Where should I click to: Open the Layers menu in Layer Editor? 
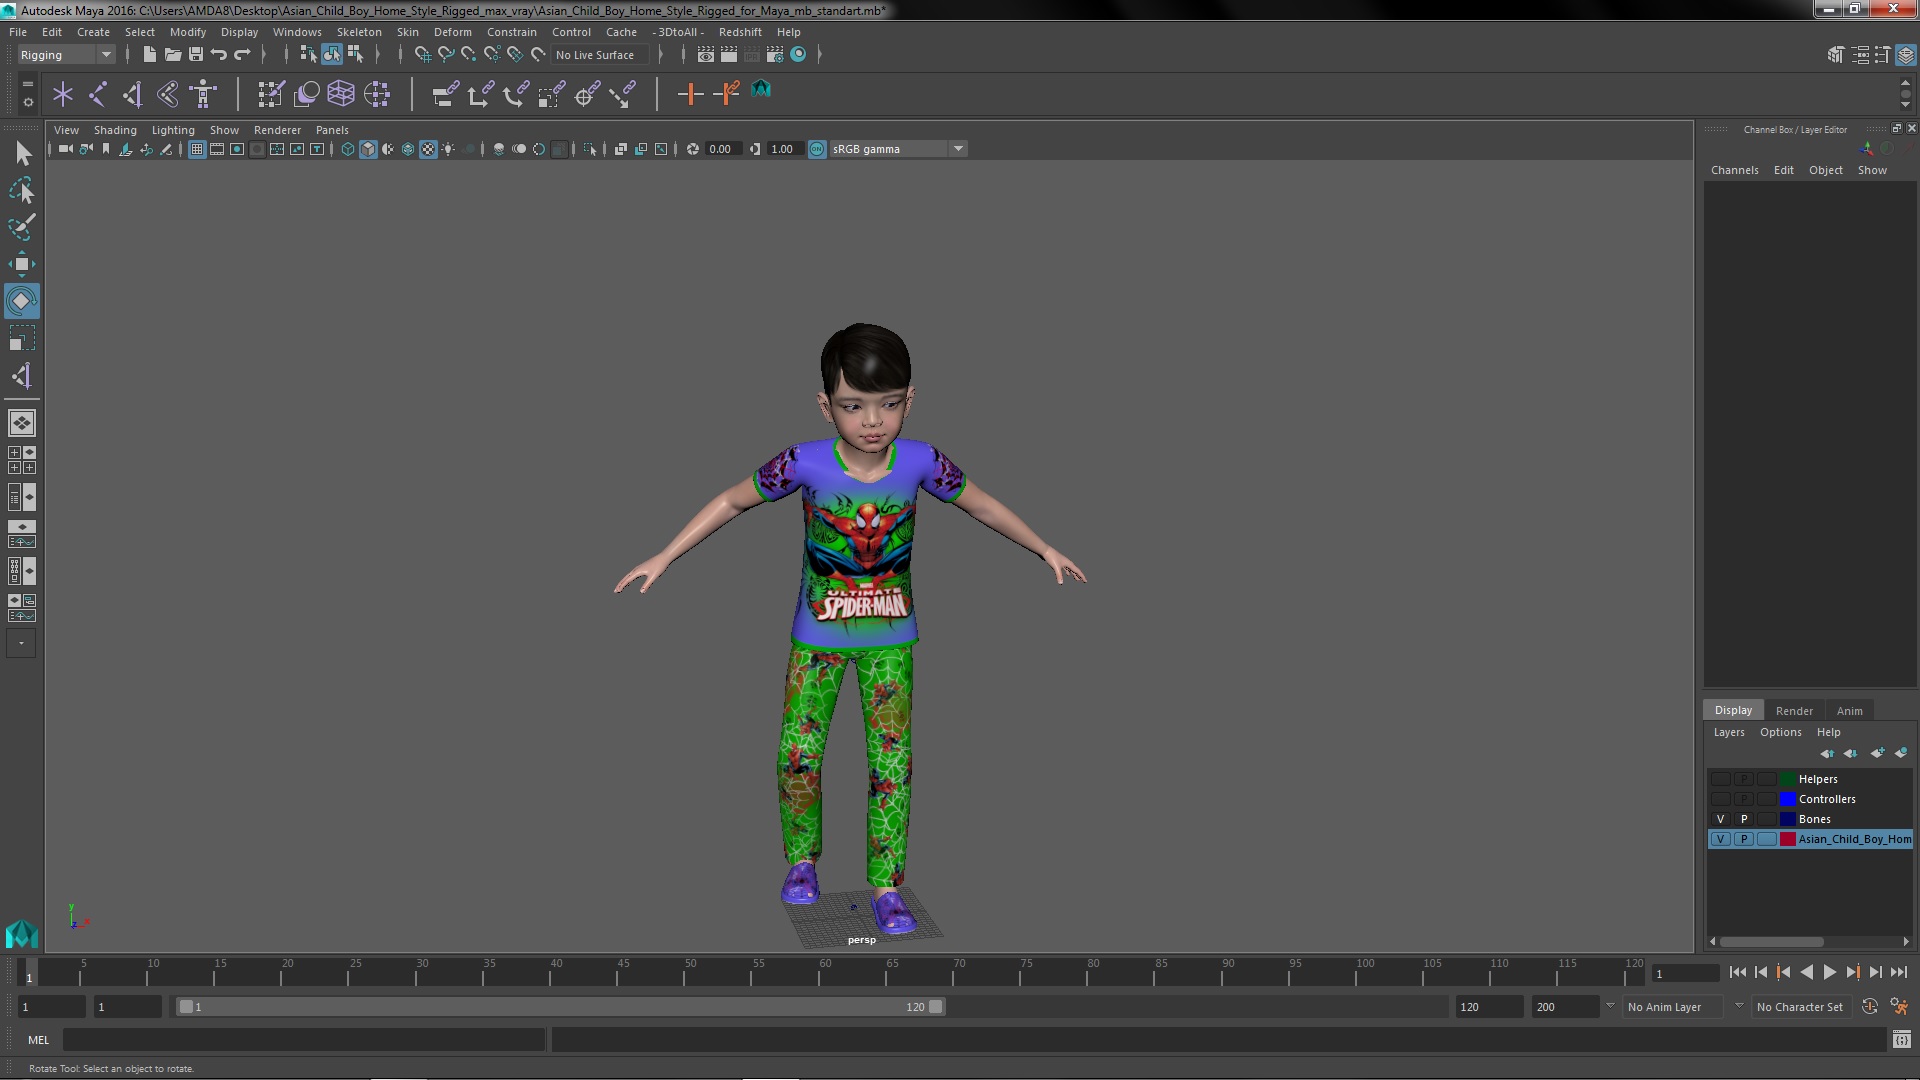click(1728, 732)
